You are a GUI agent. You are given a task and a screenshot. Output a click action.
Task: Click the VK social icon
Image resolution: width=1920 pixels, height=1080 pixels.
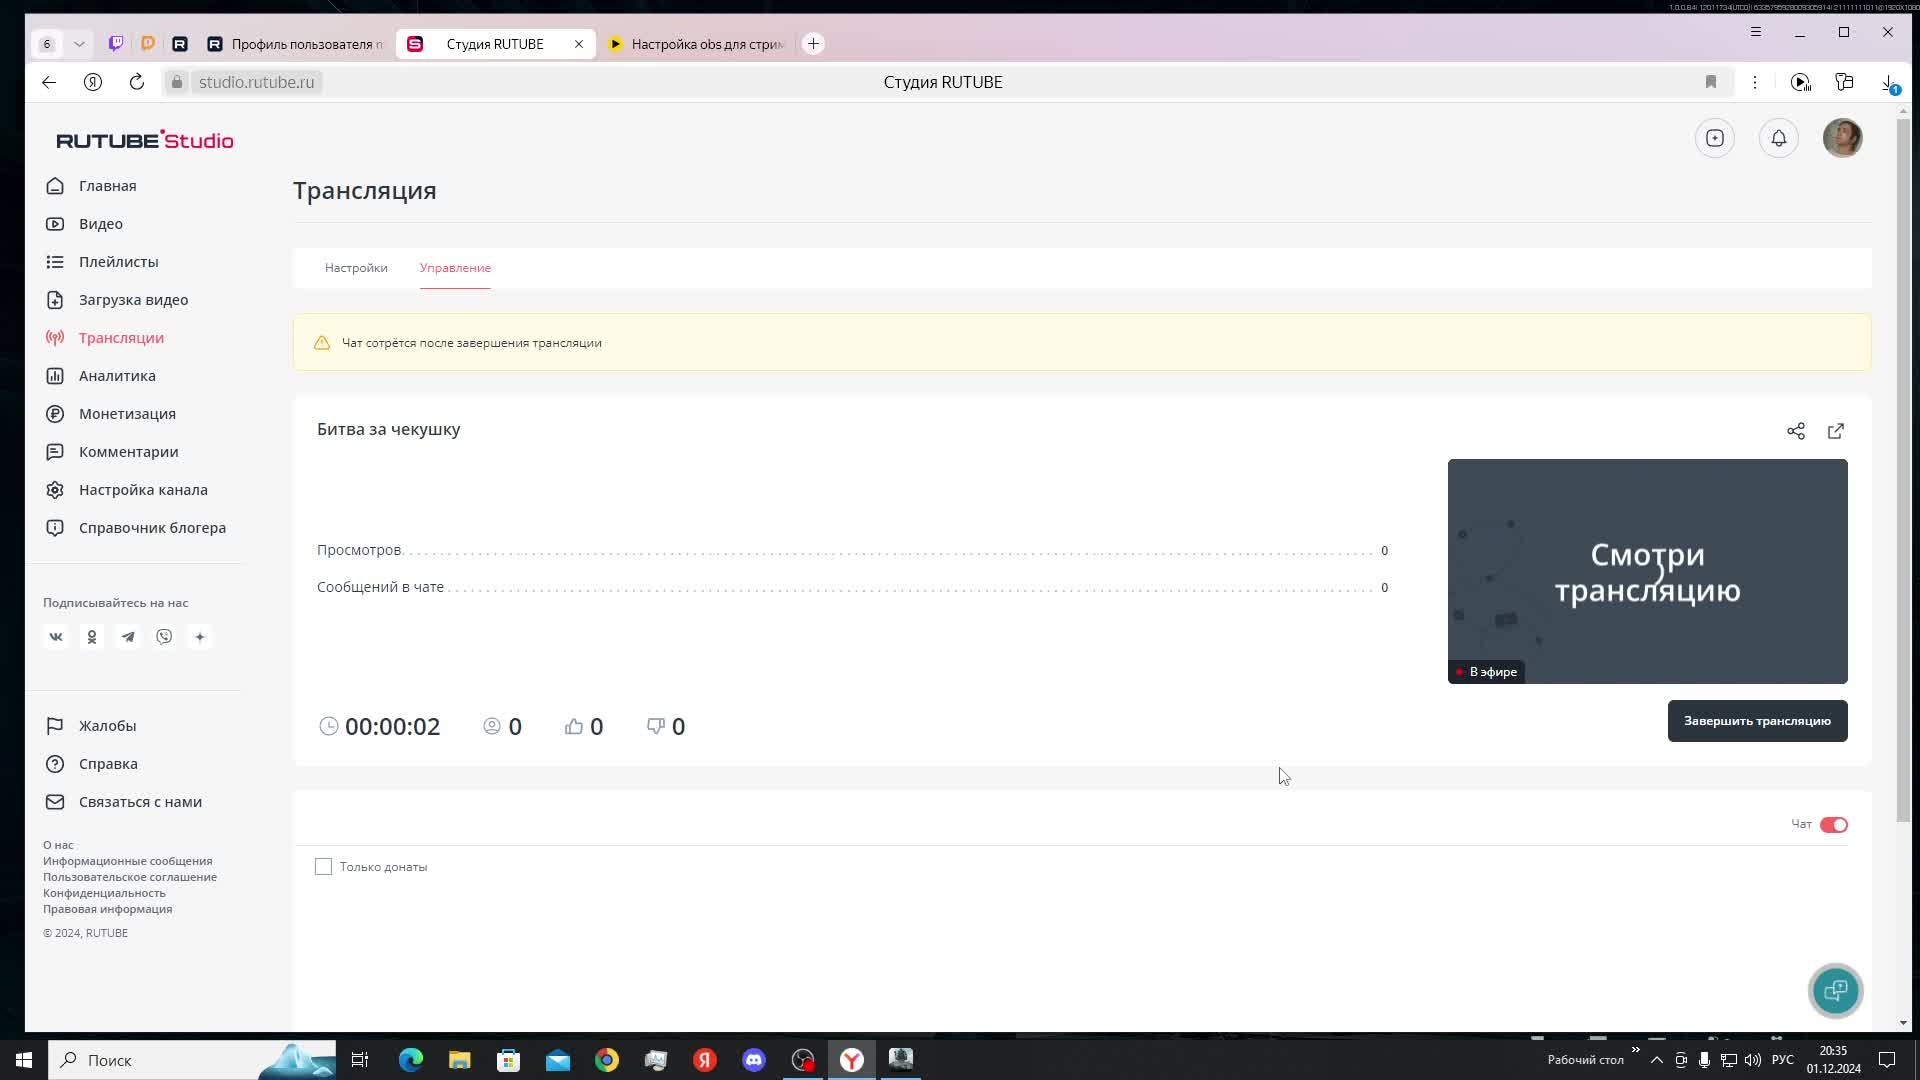point(56,637)
